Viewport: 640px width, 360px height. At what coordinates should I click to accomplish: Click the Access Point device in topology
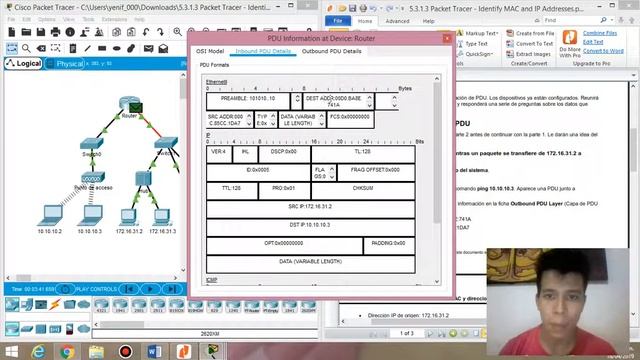coord(93,178)
